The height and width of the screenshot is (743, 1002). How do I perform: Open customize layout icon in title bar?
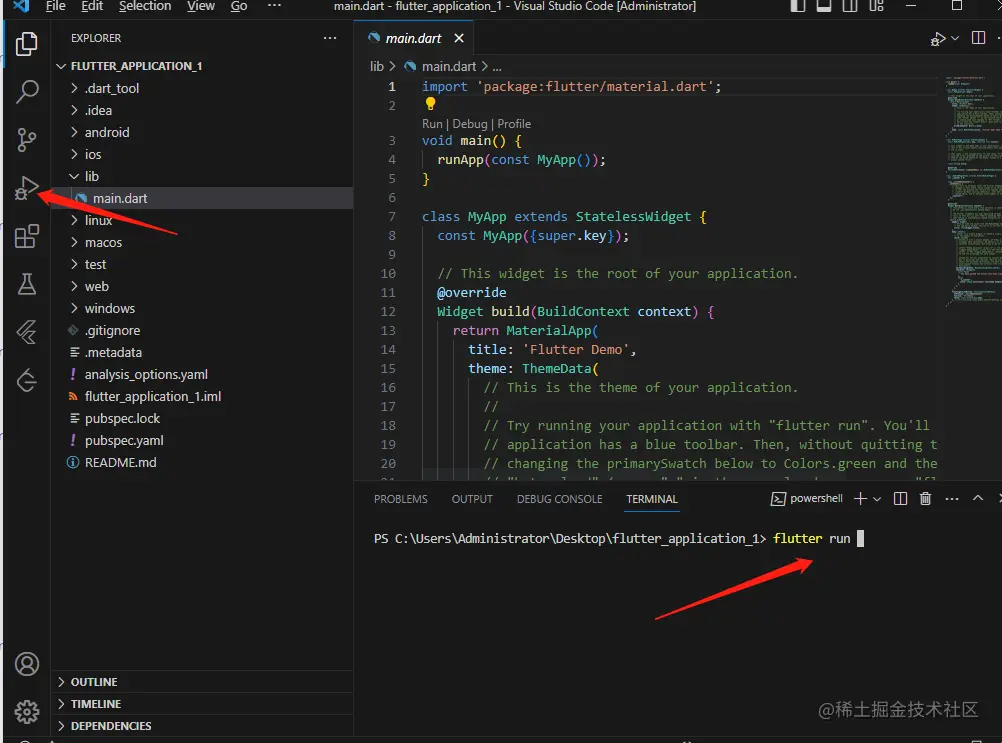[x=876, y=6]
